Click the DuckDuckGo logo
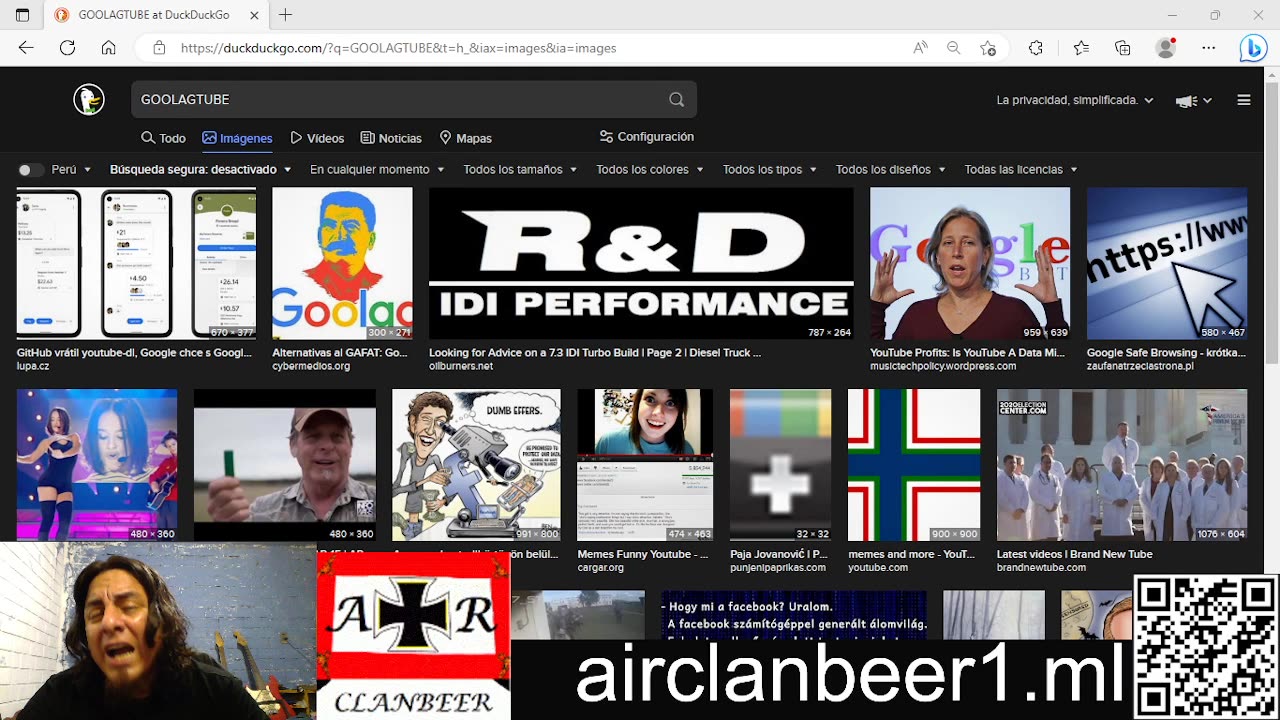The image size is (1280, 720). coord(89,99)
